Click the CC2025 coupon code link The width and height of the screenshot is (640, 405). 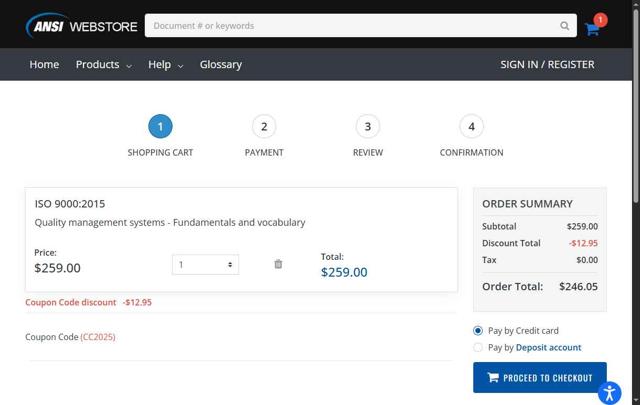[x=98, y=337]
